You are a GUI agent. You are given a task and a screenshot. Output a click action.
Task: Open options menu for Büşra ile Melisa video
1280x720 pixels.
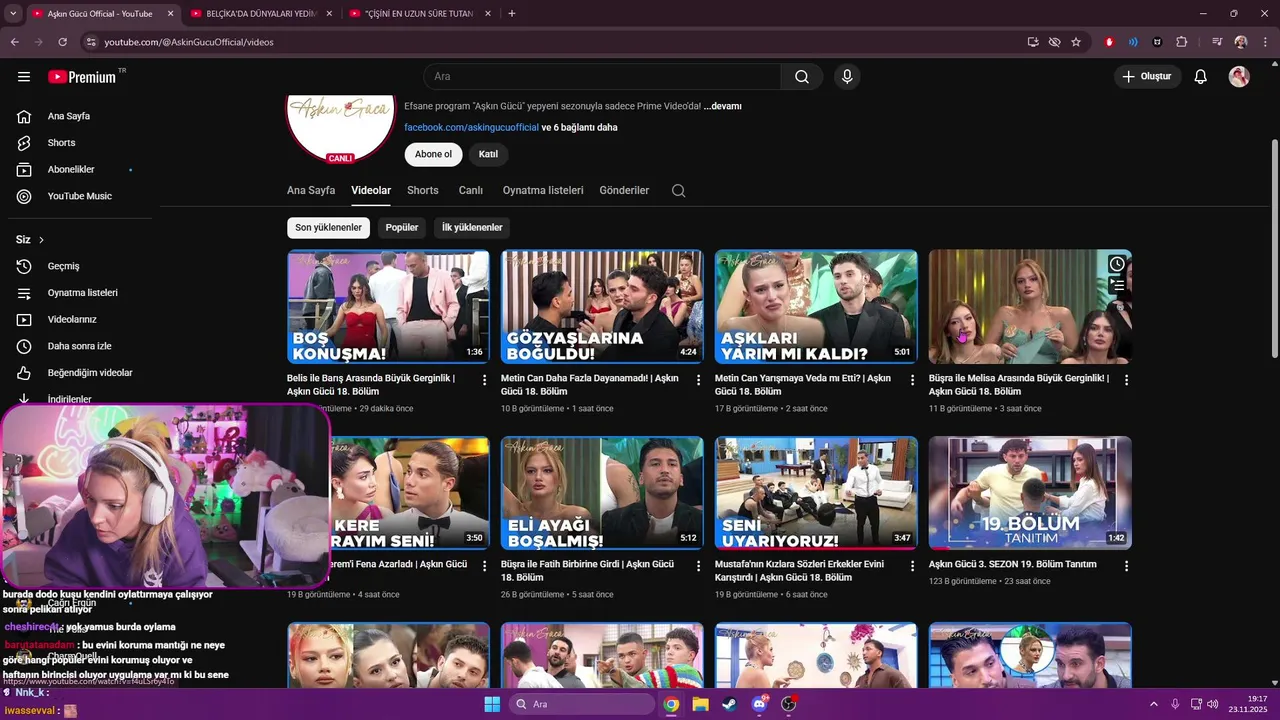pyautogui.click(x=1127, y=380)
